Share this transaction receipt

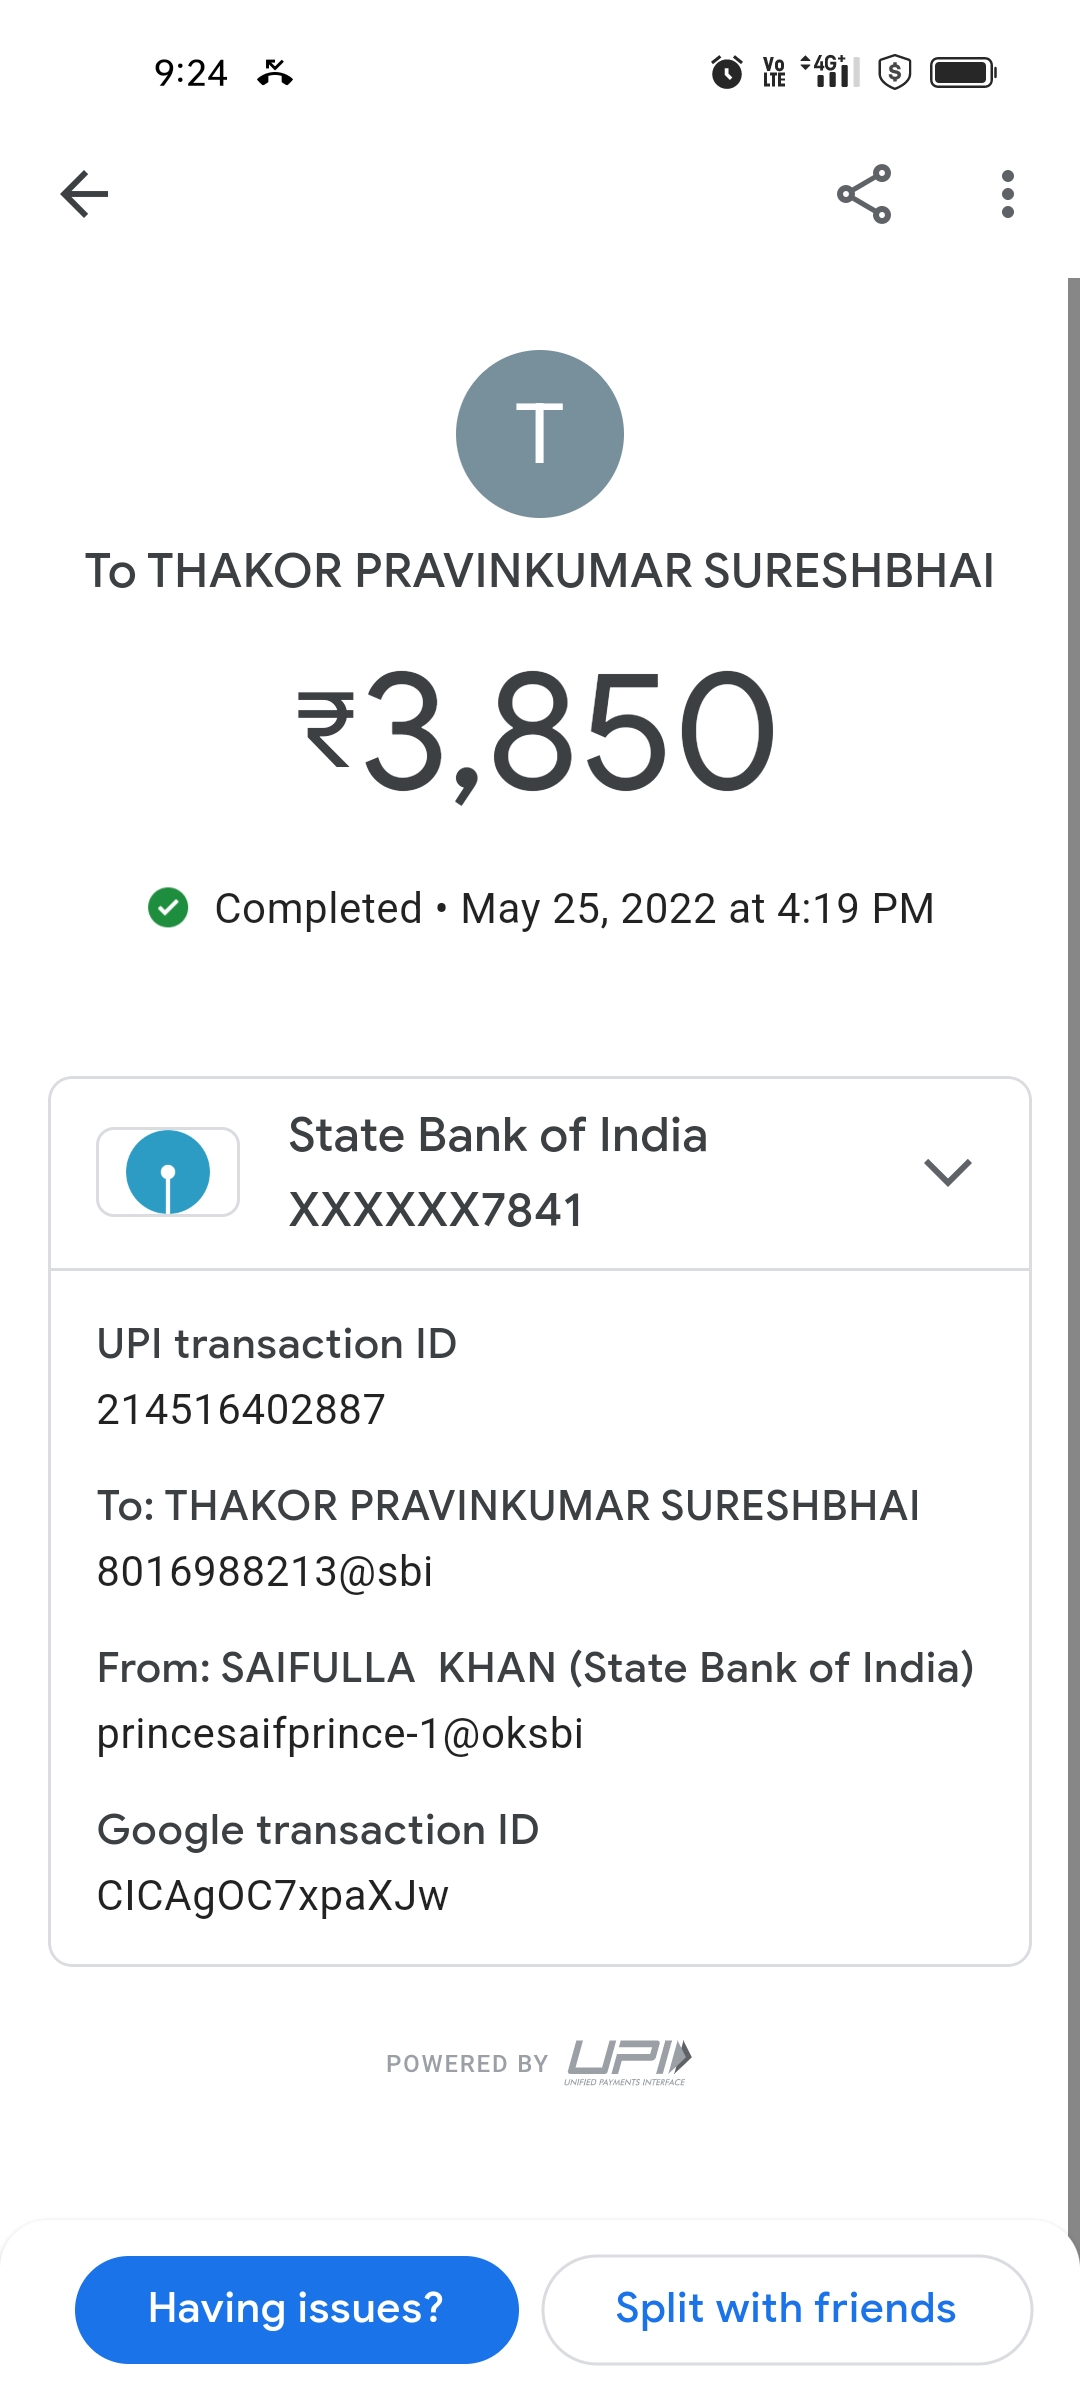click(x=864, y=194)
